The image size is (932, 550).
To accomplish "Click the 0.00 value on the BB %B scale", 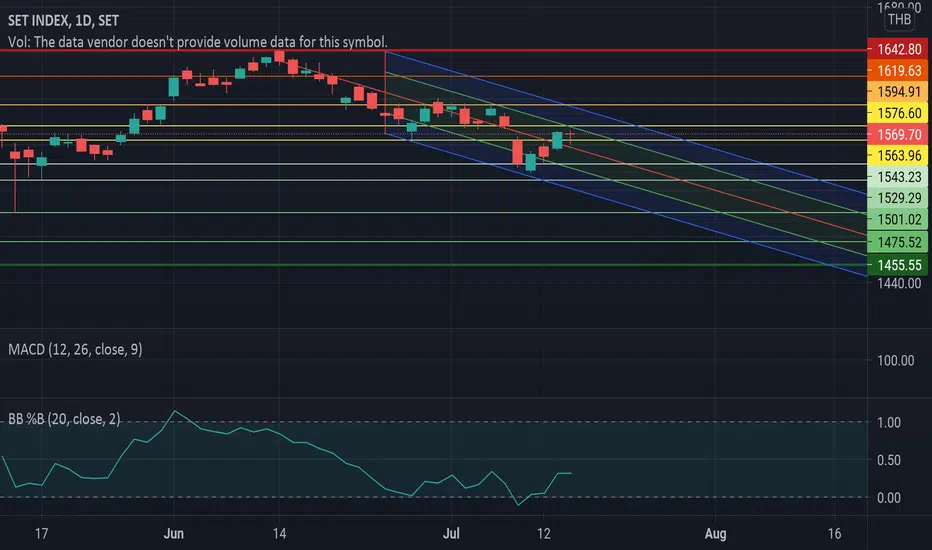I will tap(889, 498).
